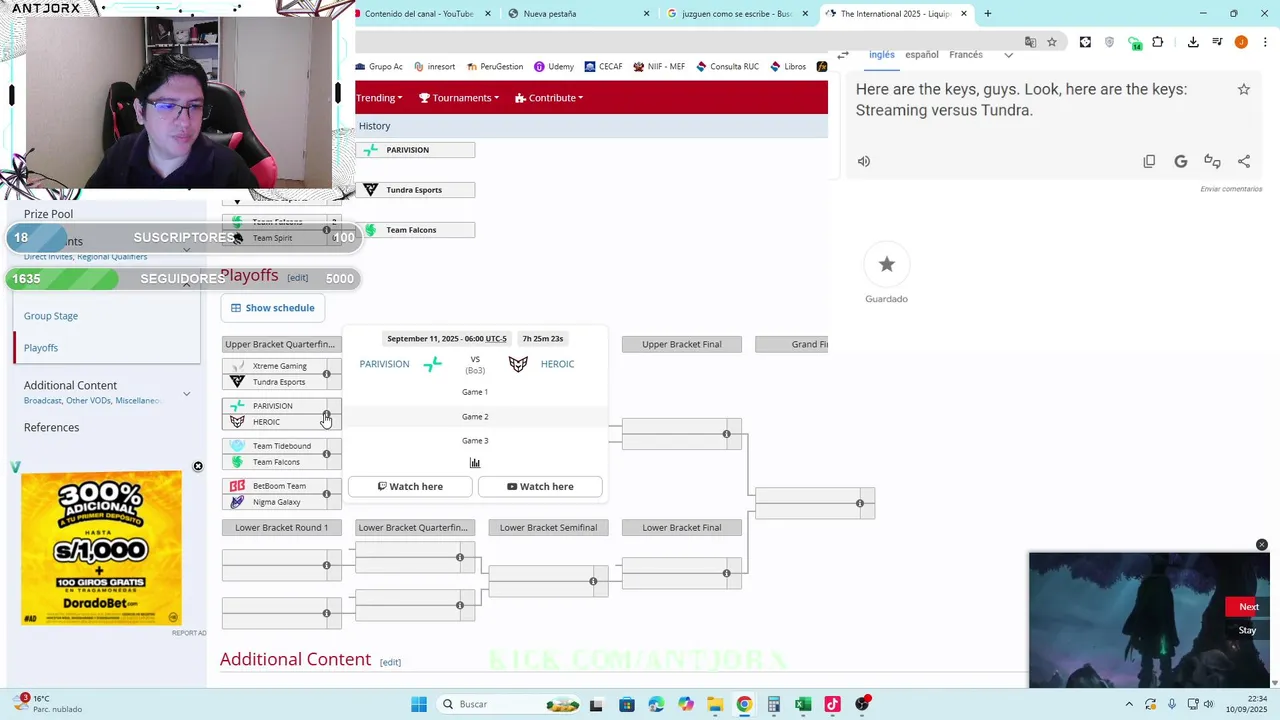Go to Playoffs in sidebar
Viewport: 1280px width, 720px height.
coord(41,348)
